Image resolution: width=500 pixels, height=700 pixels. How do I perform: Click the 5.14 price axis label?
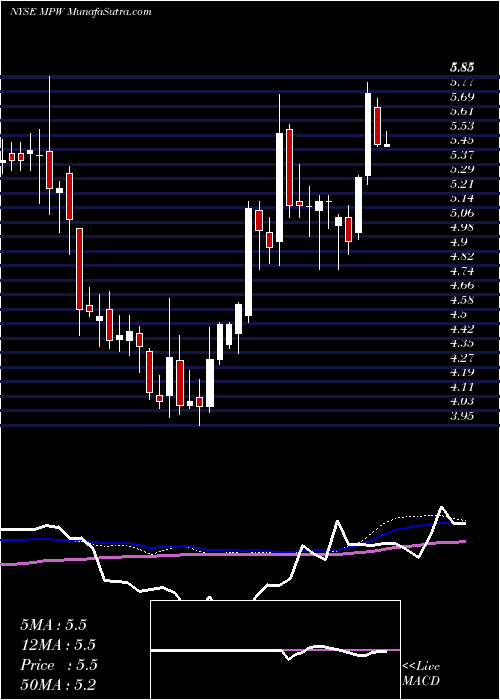click(x=462, y=198)
